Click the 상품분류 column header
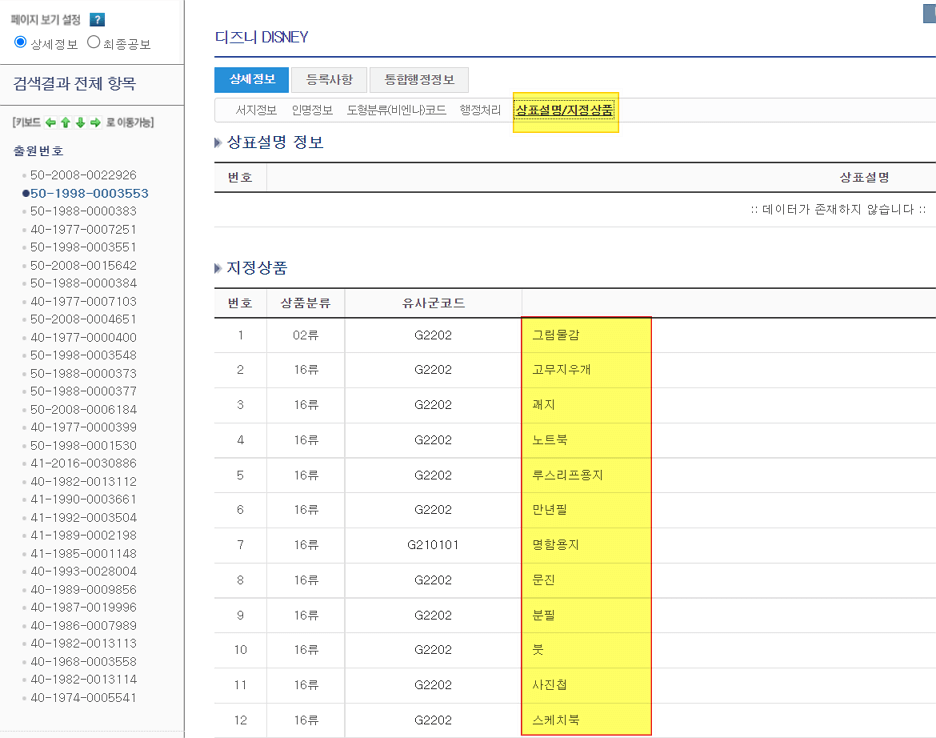The width and height of the screenshot is (936, 738). (305, 303)
